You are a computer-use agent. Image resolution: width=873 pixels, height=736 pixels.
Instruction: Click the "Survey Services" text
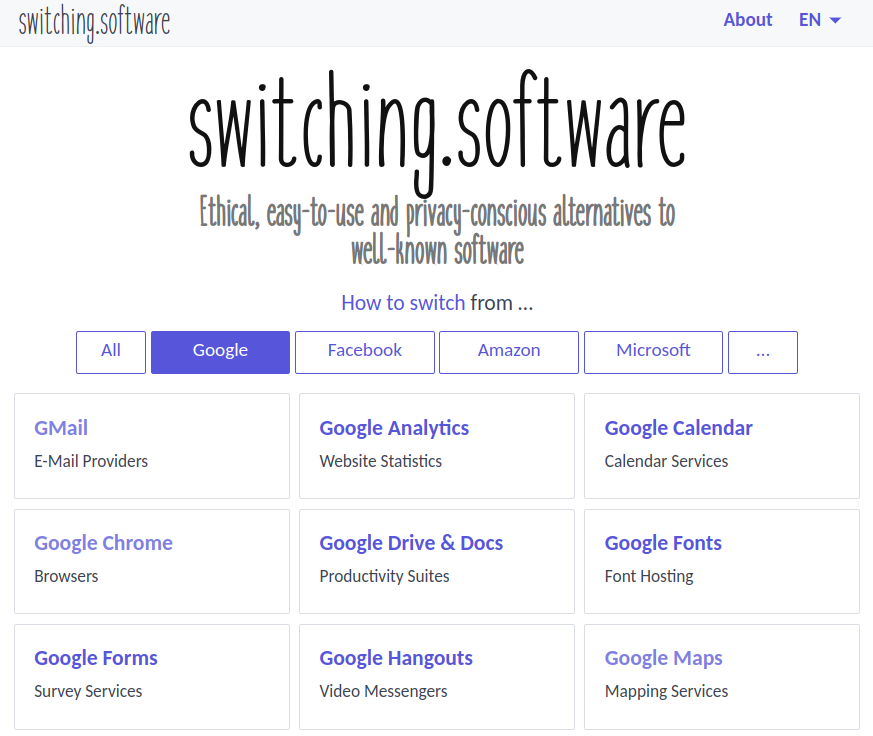point(88,691)
